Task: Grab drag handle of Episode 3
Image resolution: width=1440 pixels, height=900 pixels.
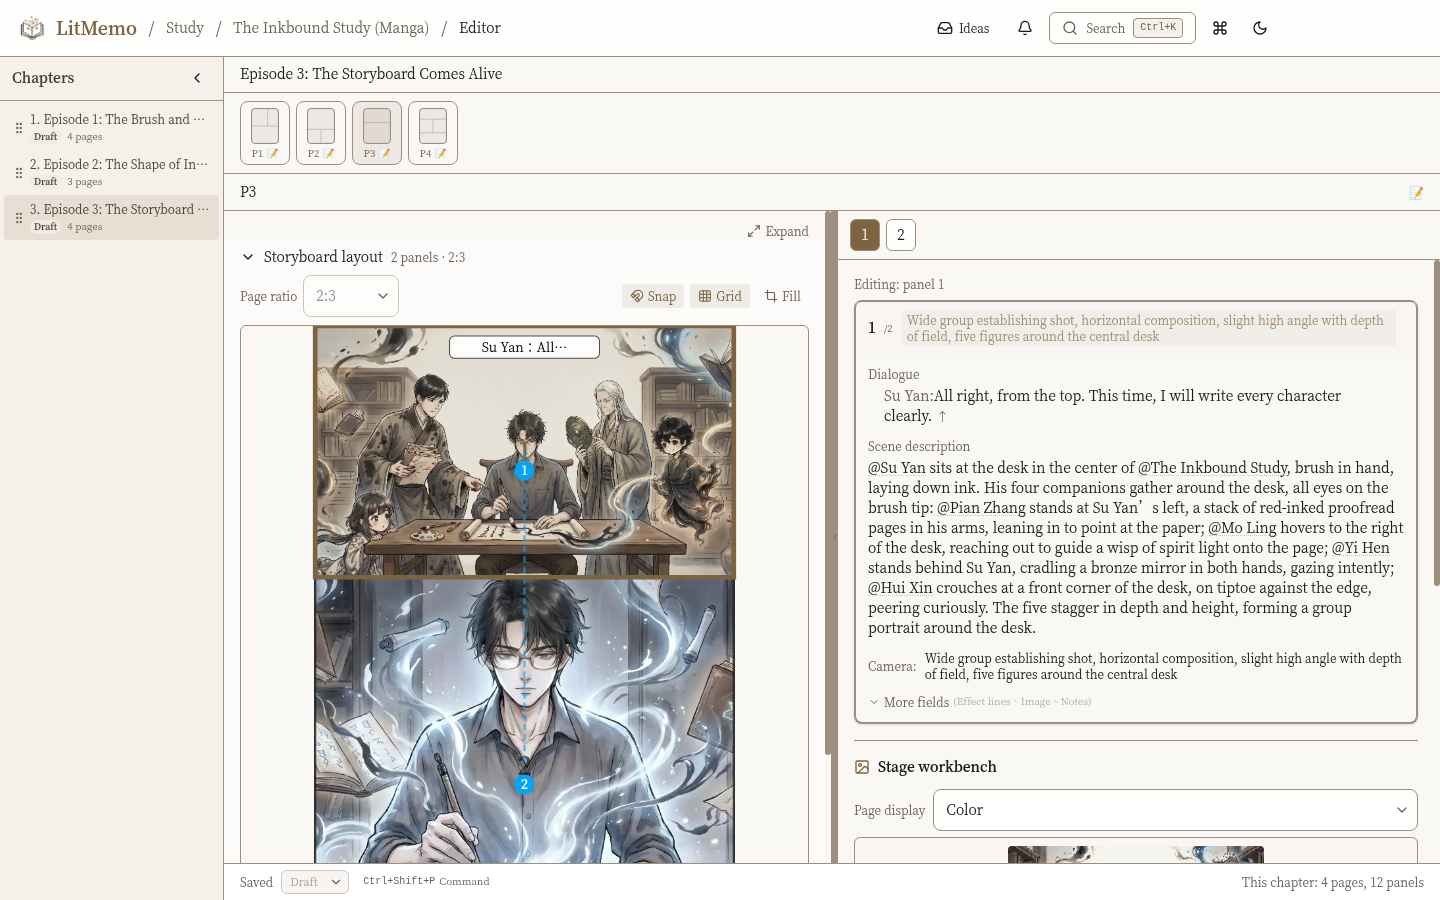Action: tap(19, 218)
